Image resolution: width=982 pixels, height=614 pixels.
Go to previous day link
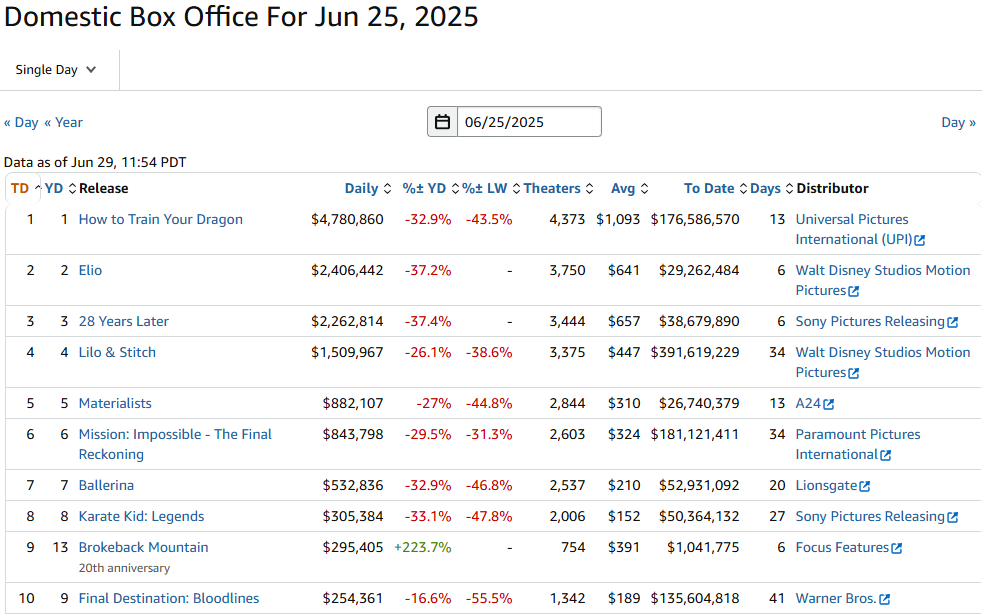21,122
